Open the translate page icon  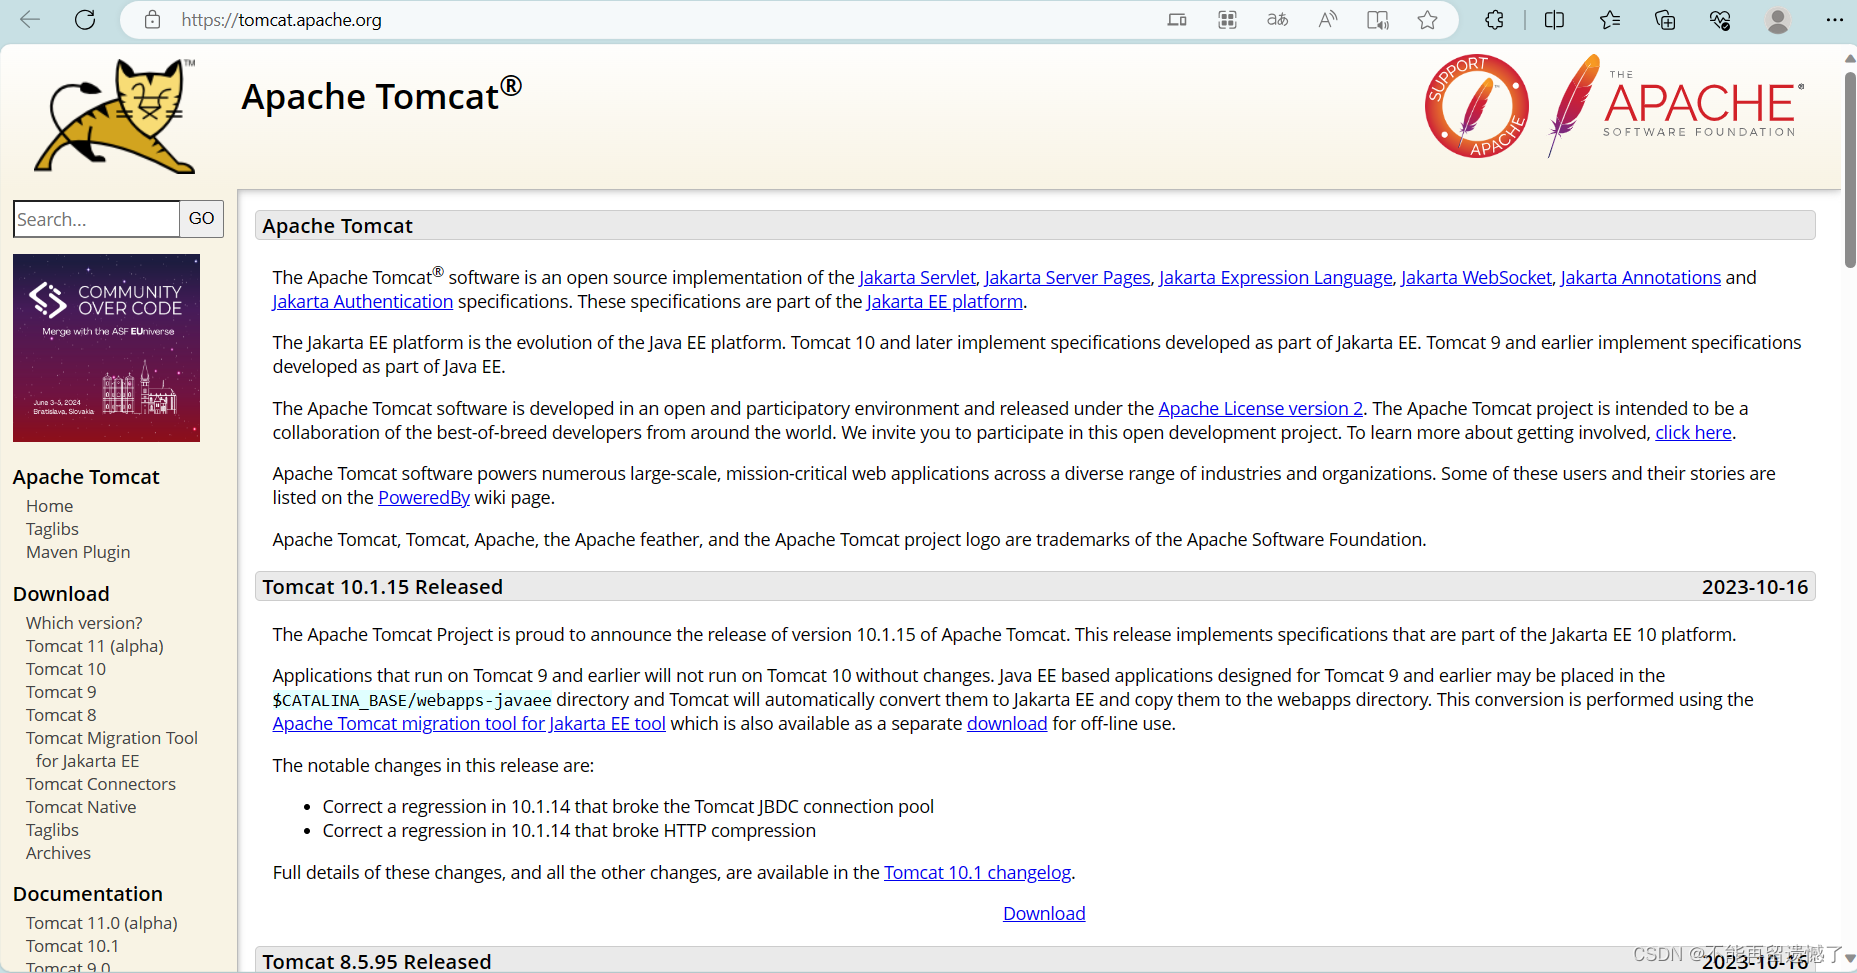(x=1277, y=20)
